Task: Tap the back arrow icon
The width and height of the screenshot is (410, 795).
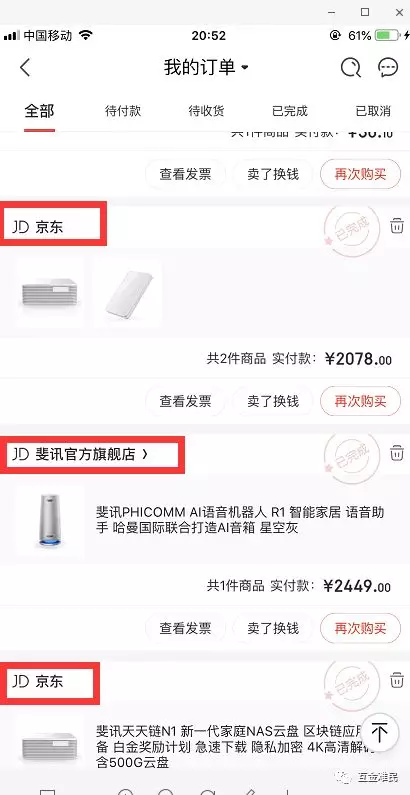Action: pos(25,67)
